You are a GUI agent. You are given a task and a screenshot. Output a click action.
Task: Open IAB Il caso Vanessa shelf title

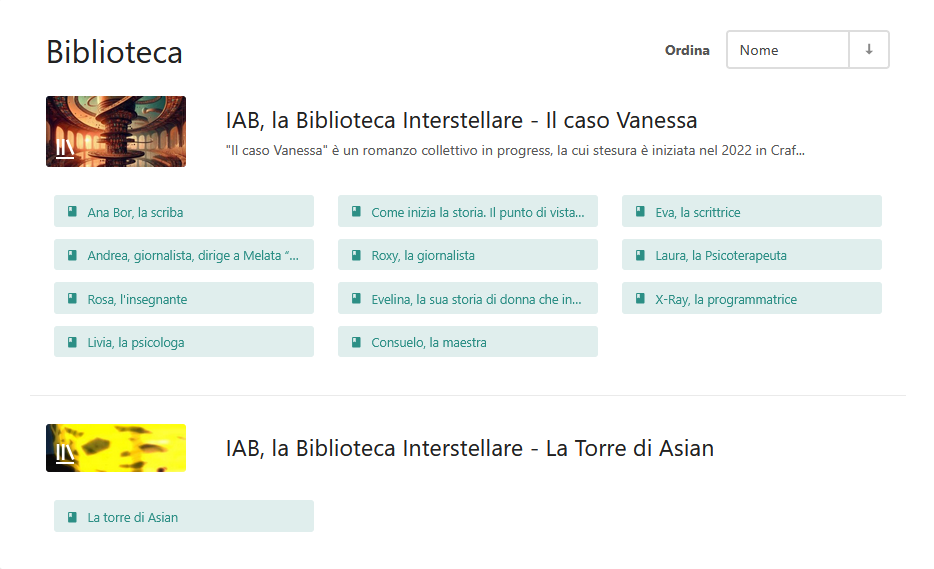tap(461, 120)
